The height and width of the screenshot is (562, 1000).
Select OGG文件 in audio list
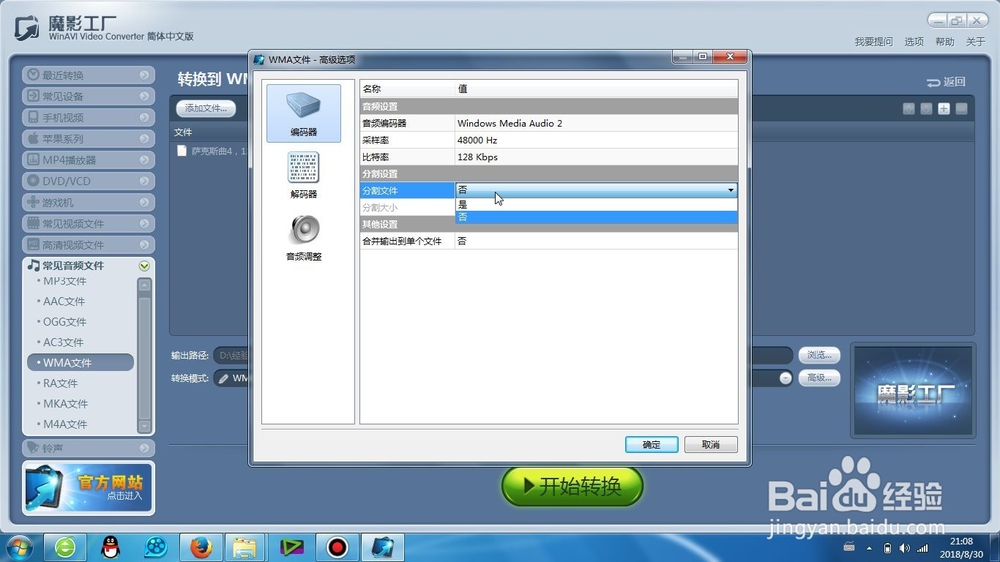[x=64, y=322]
